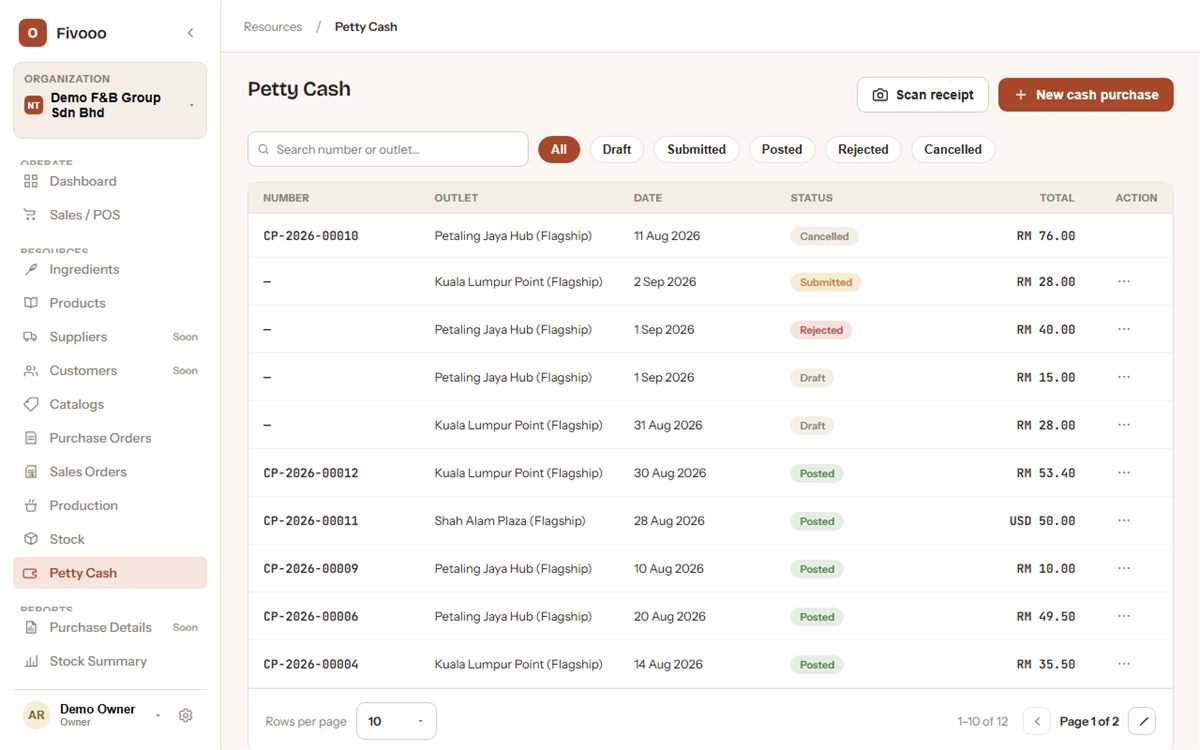Click the Fivooo logo icon
Viewport: 1200px width, 750px height.
(x=33, y=33)
